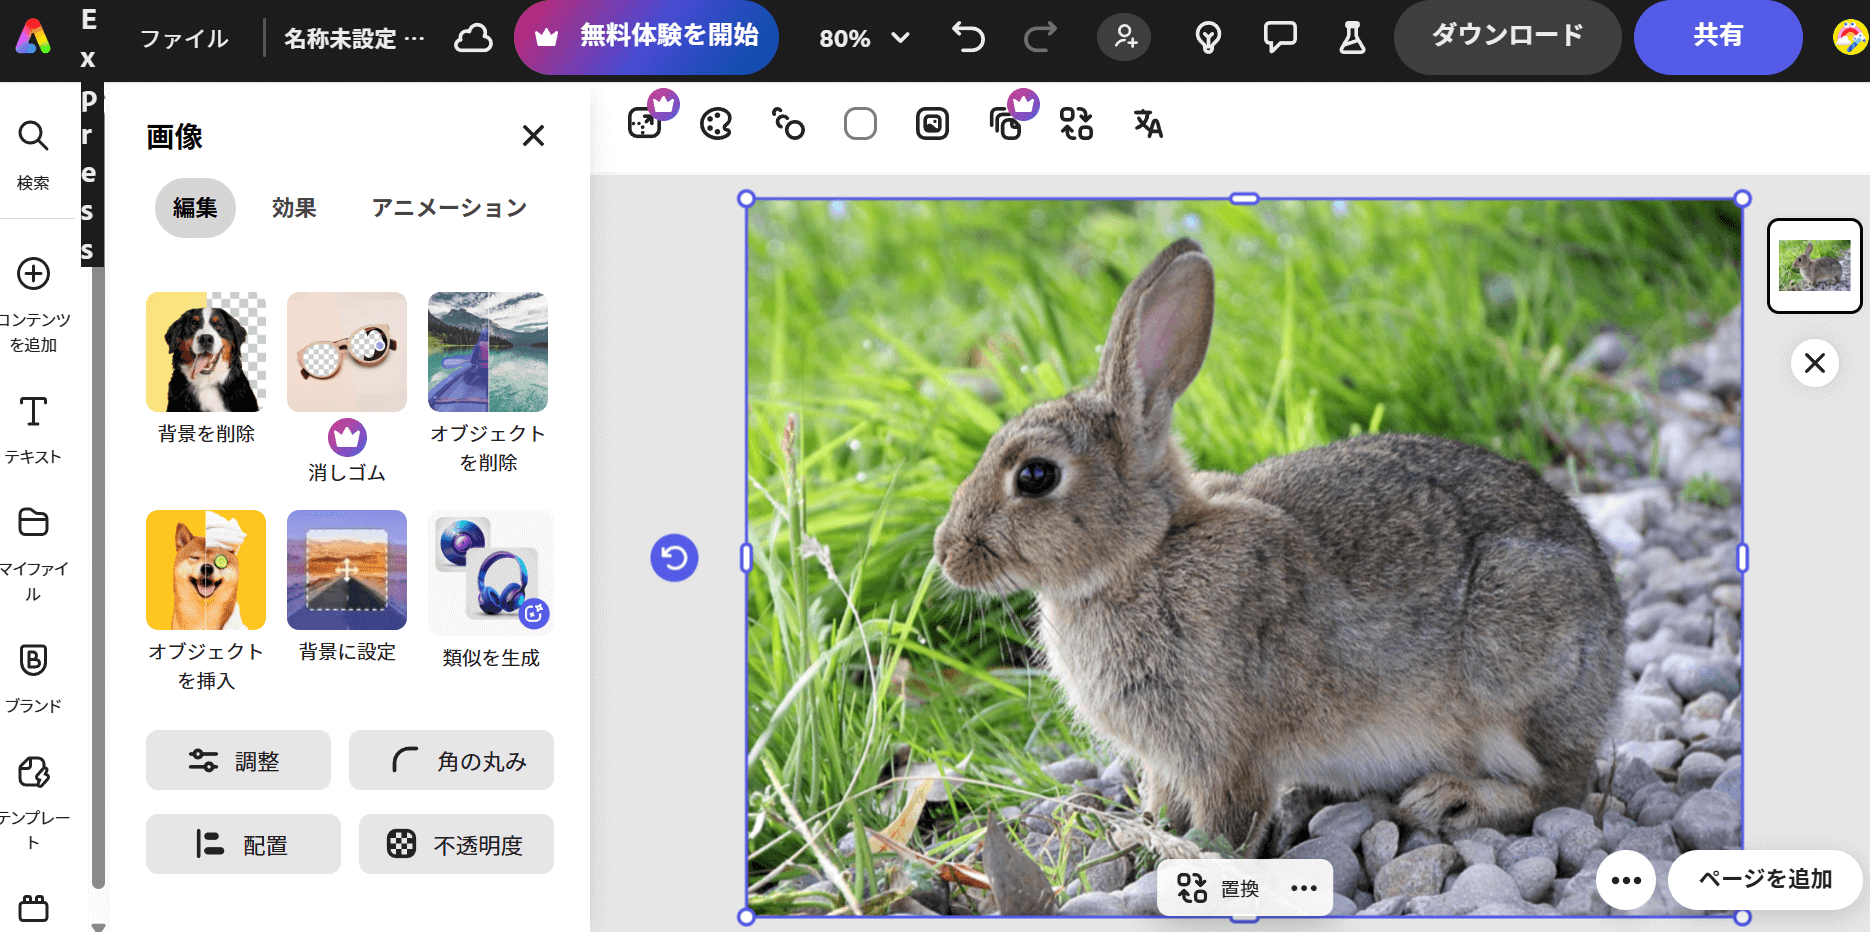This screenshot has height=932, width=1870.
Task: Click the linked circles toolbar icon
Action: pyautogui.click(x=788, y=124)
